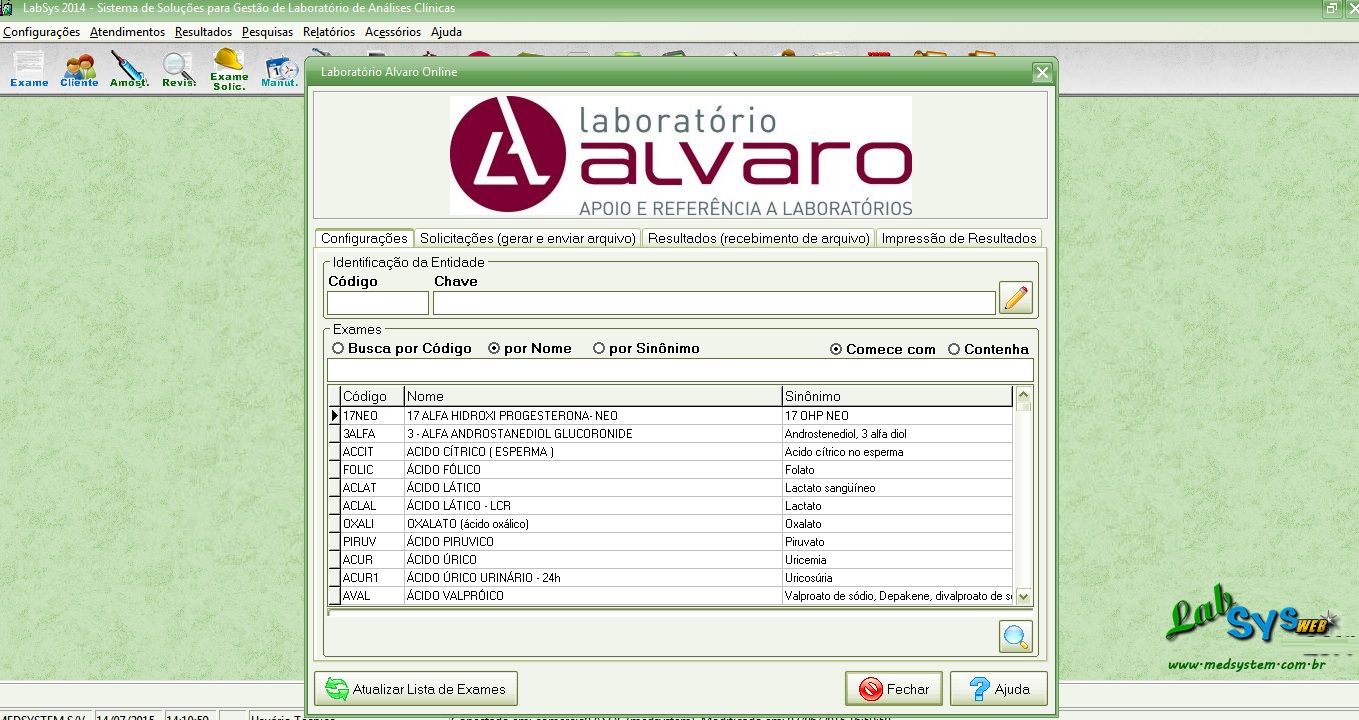Click synonym cell Piruvato
Image resolution: width=1359 pixels, height=720 pixels.
(x=897, y=542)
